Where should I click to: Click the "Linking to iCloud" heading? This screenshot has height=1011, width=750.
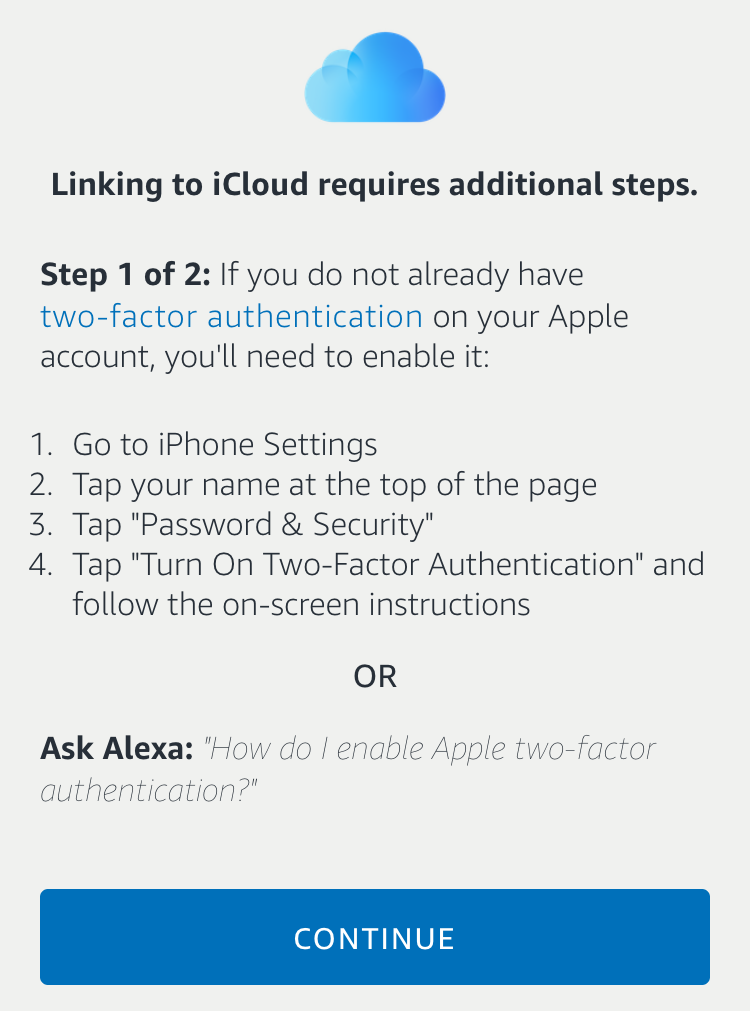click(x=375, y=185)
